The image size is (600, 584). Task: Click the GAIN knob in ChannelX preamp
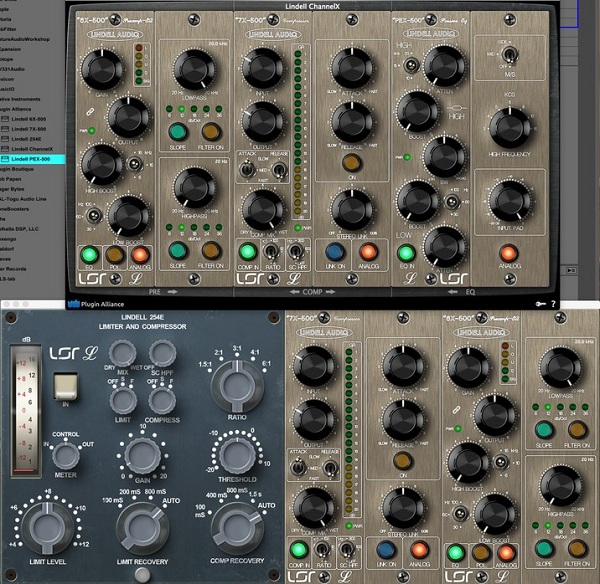click(x=102, y=69)
